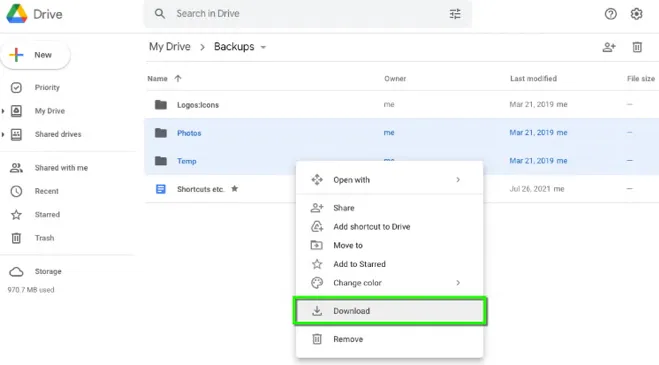Viewport: 659px width, 365px height.
Task: Select the Temp folder name
Action: [187, 161]
